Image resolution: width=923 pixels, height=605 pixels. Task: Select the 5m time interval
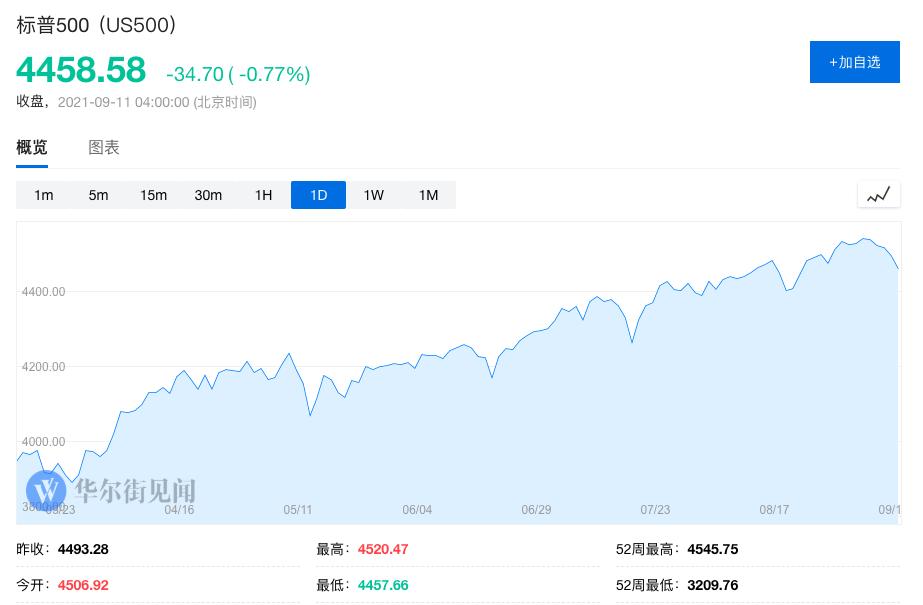[98, 195]
